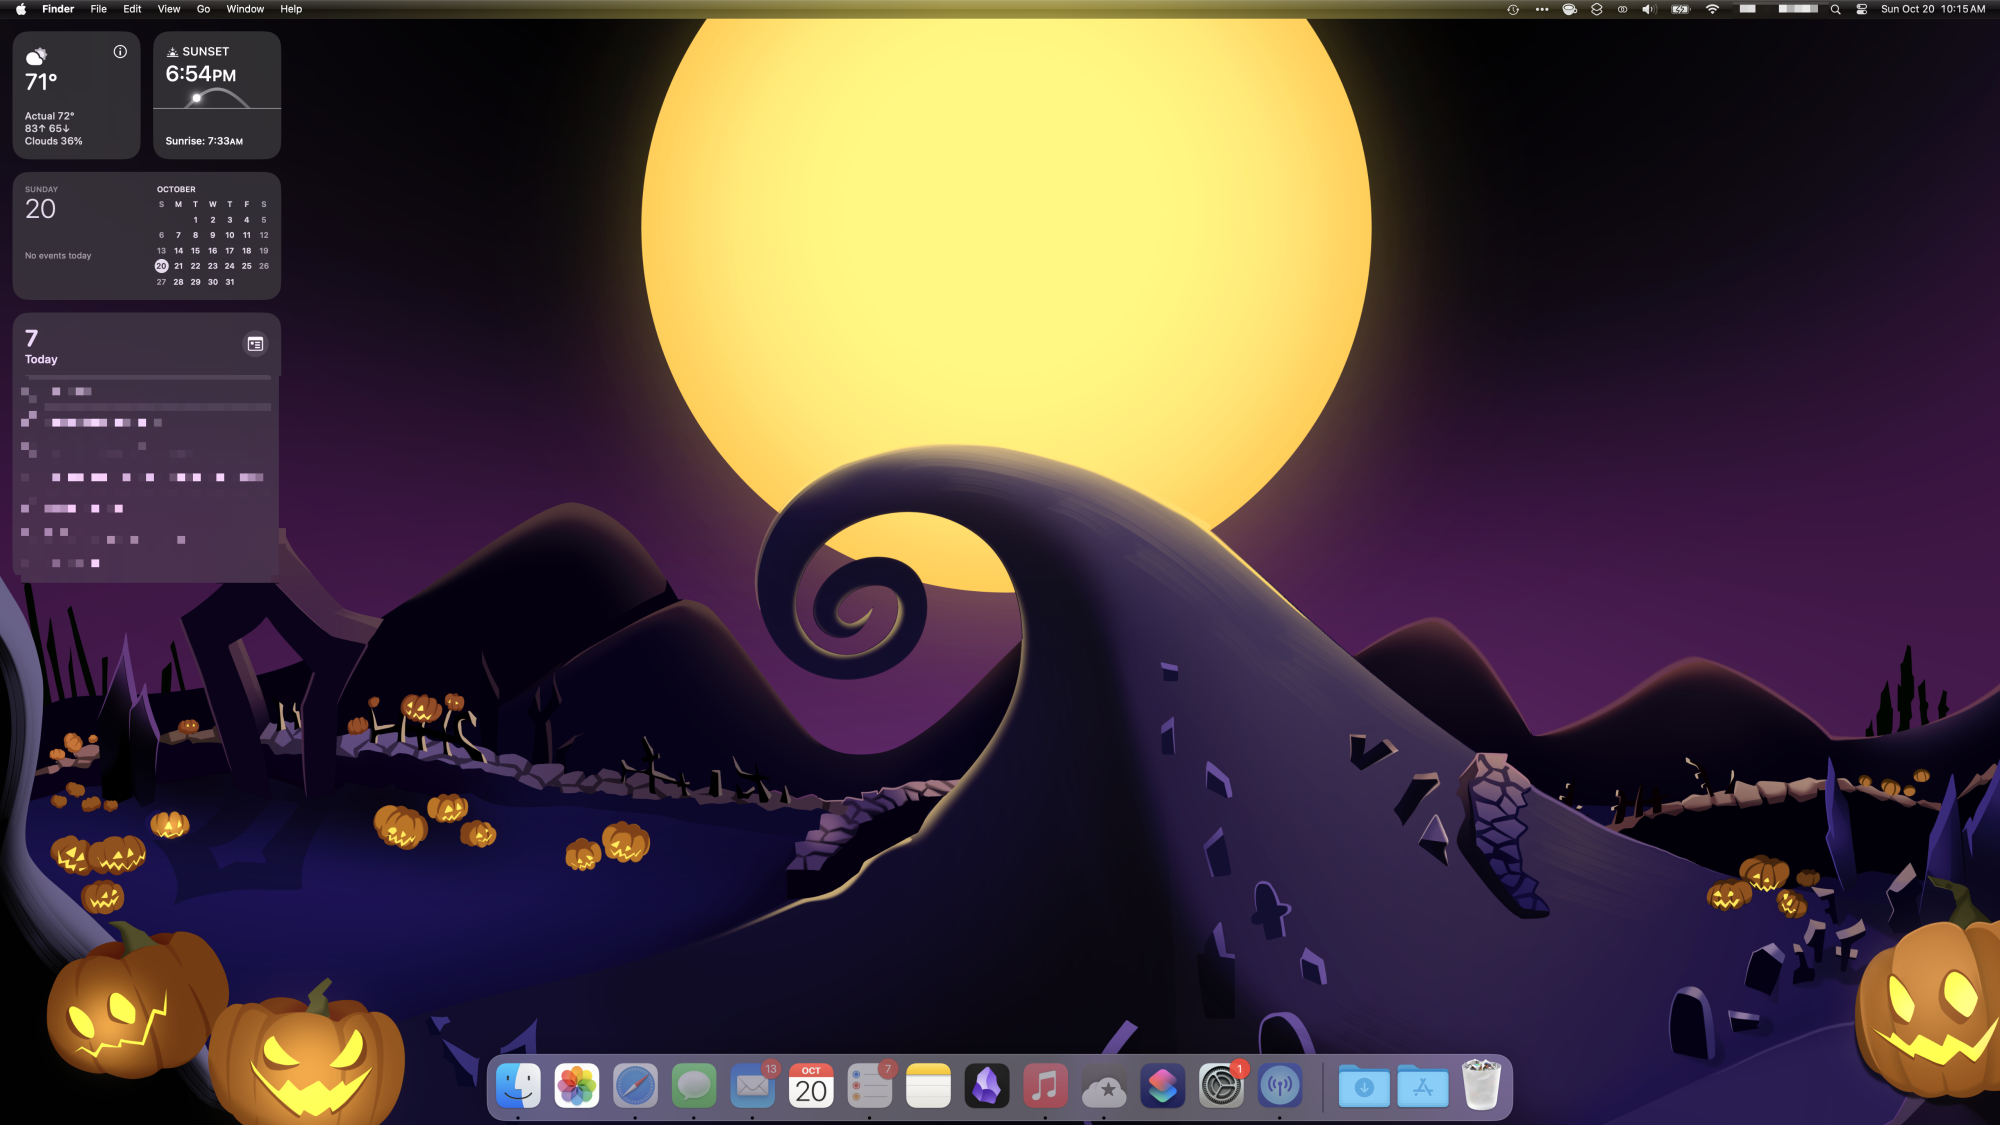Open Safari from the dock
This screenshot has width=2000, height=1125.
[635, 1086]
